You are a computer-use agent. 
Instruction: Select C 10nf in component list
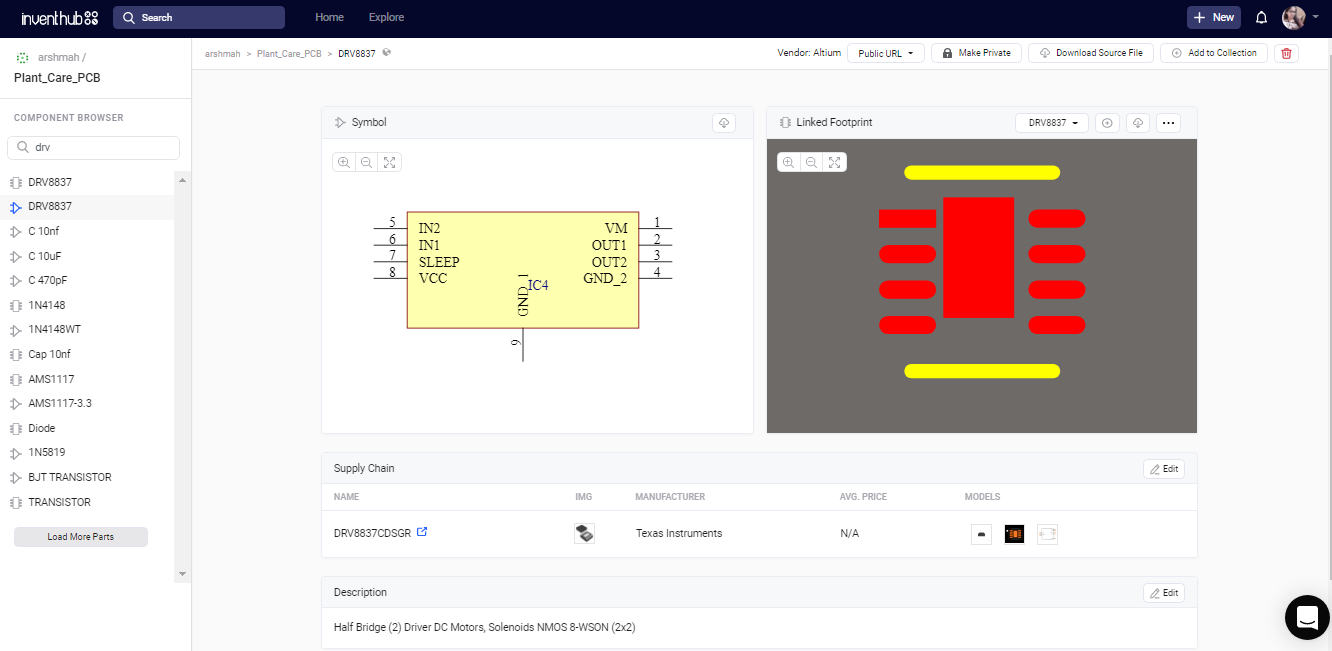pos(87,231)
